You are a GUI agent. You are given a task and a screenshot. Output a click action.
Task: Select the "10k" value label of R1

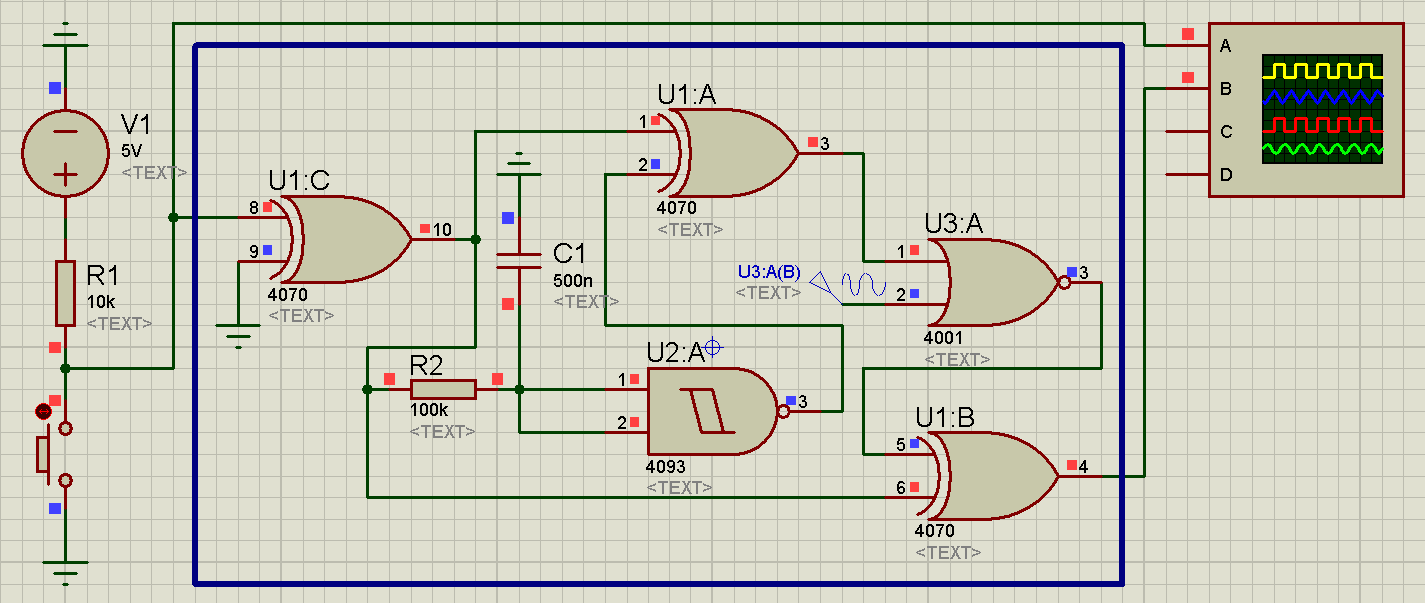[x=102, y=302]
